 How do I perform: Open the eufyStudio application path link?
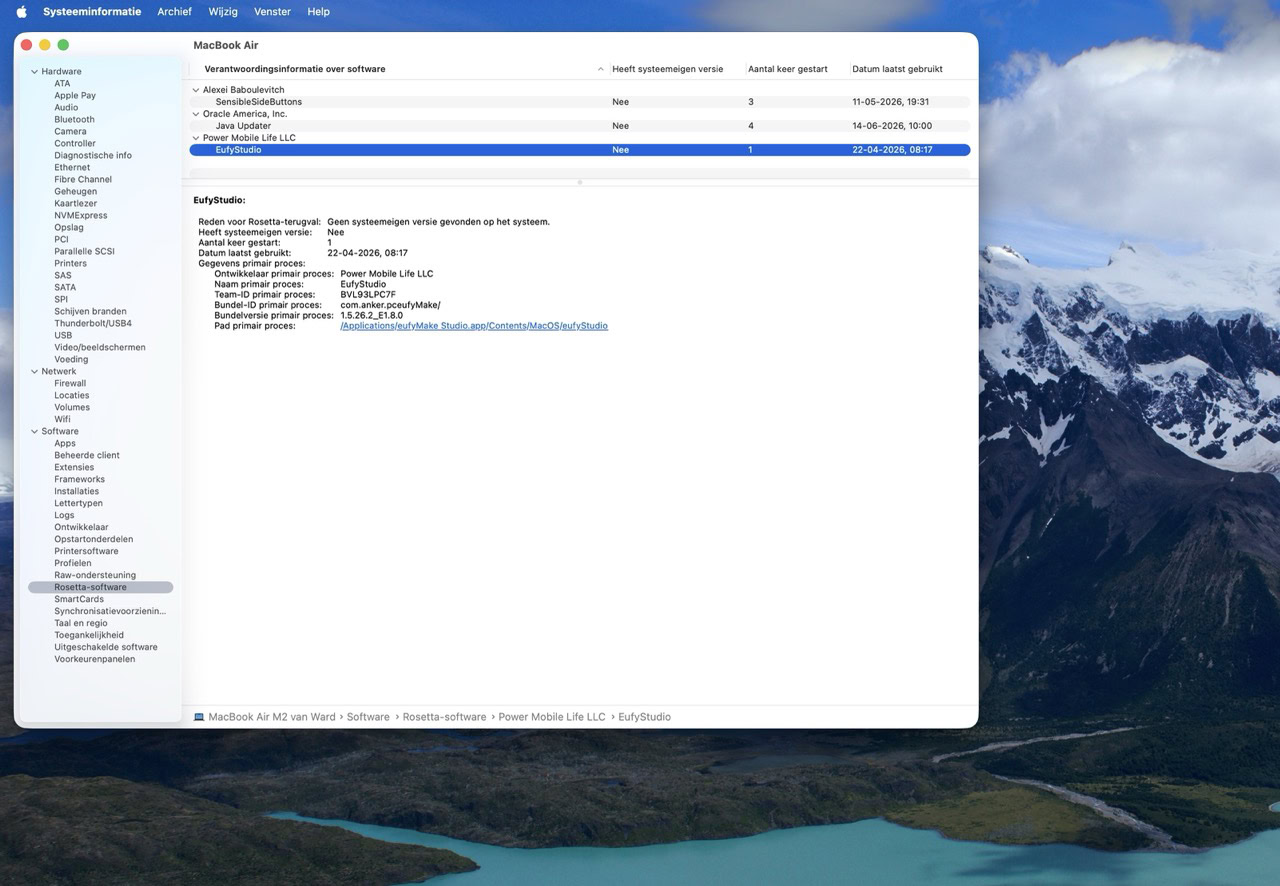[474, 326]
